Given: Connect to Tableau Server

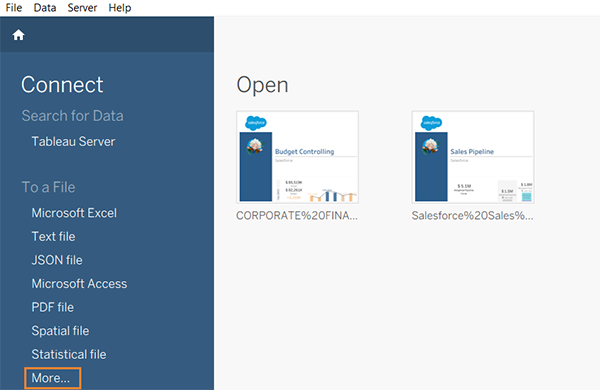Looking at the screenshot, I should click(73, 142).
